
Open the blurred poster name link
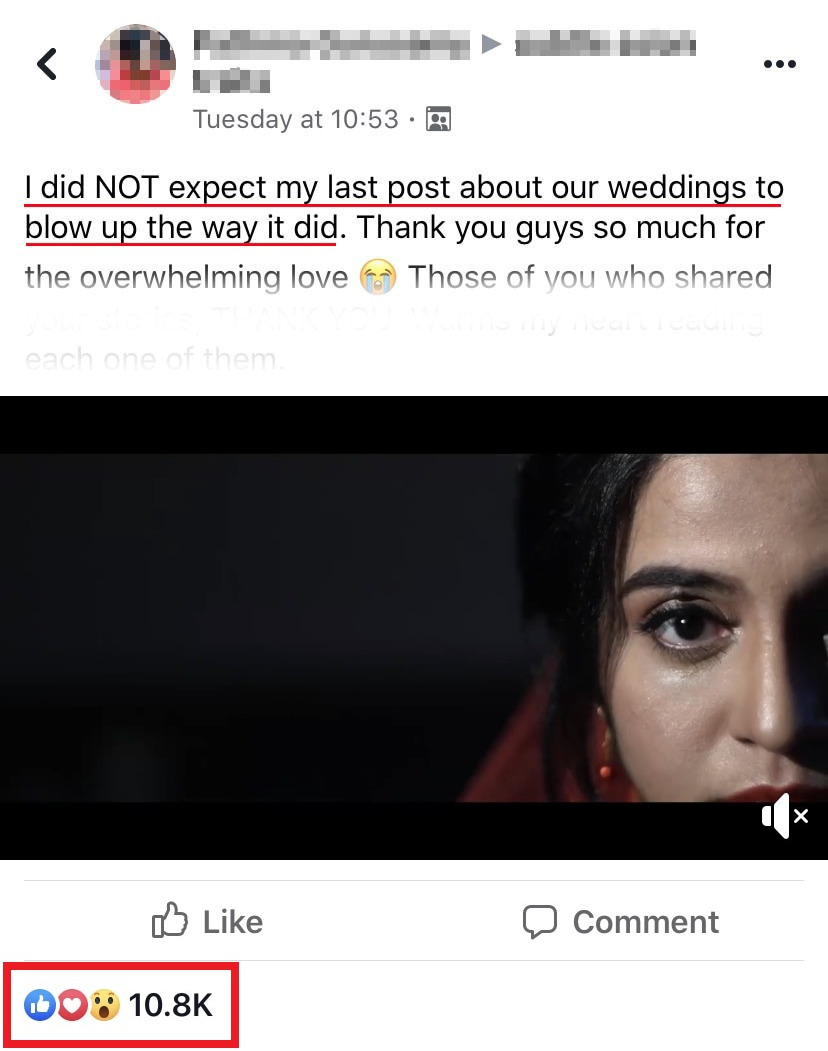click(x=331, y=44)
